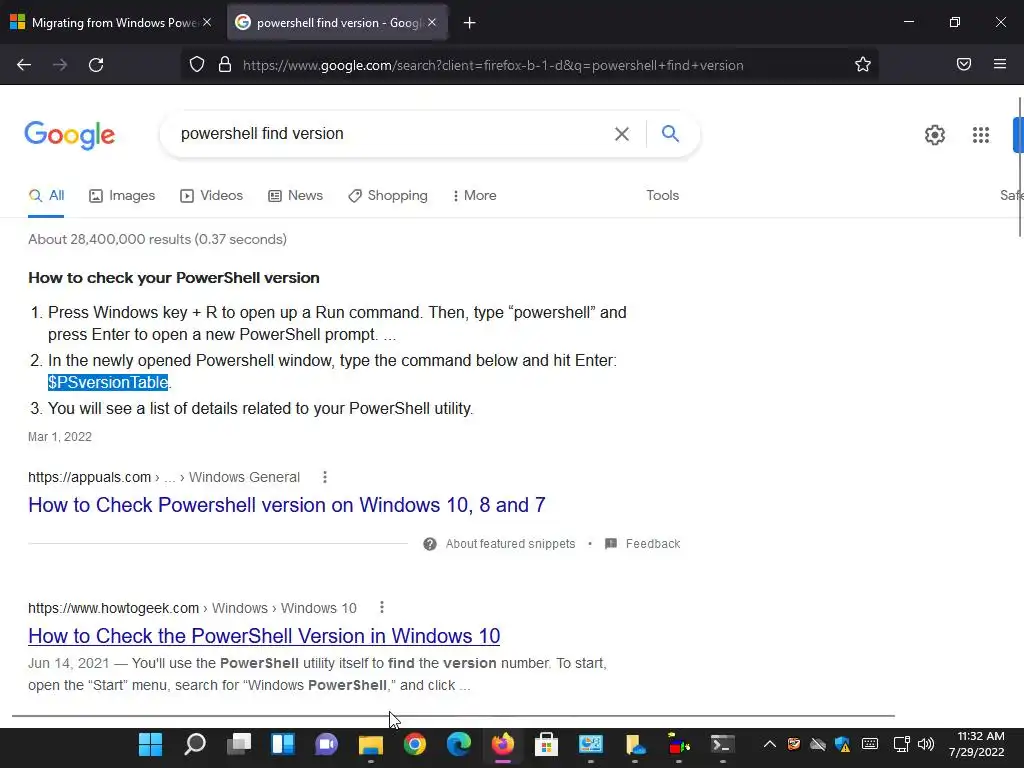The width and height of the screenshot is (1024, 768).
Task: Open 'How to Check Powershell version on Windows 10, 8 and 7'
Action: 287,505
